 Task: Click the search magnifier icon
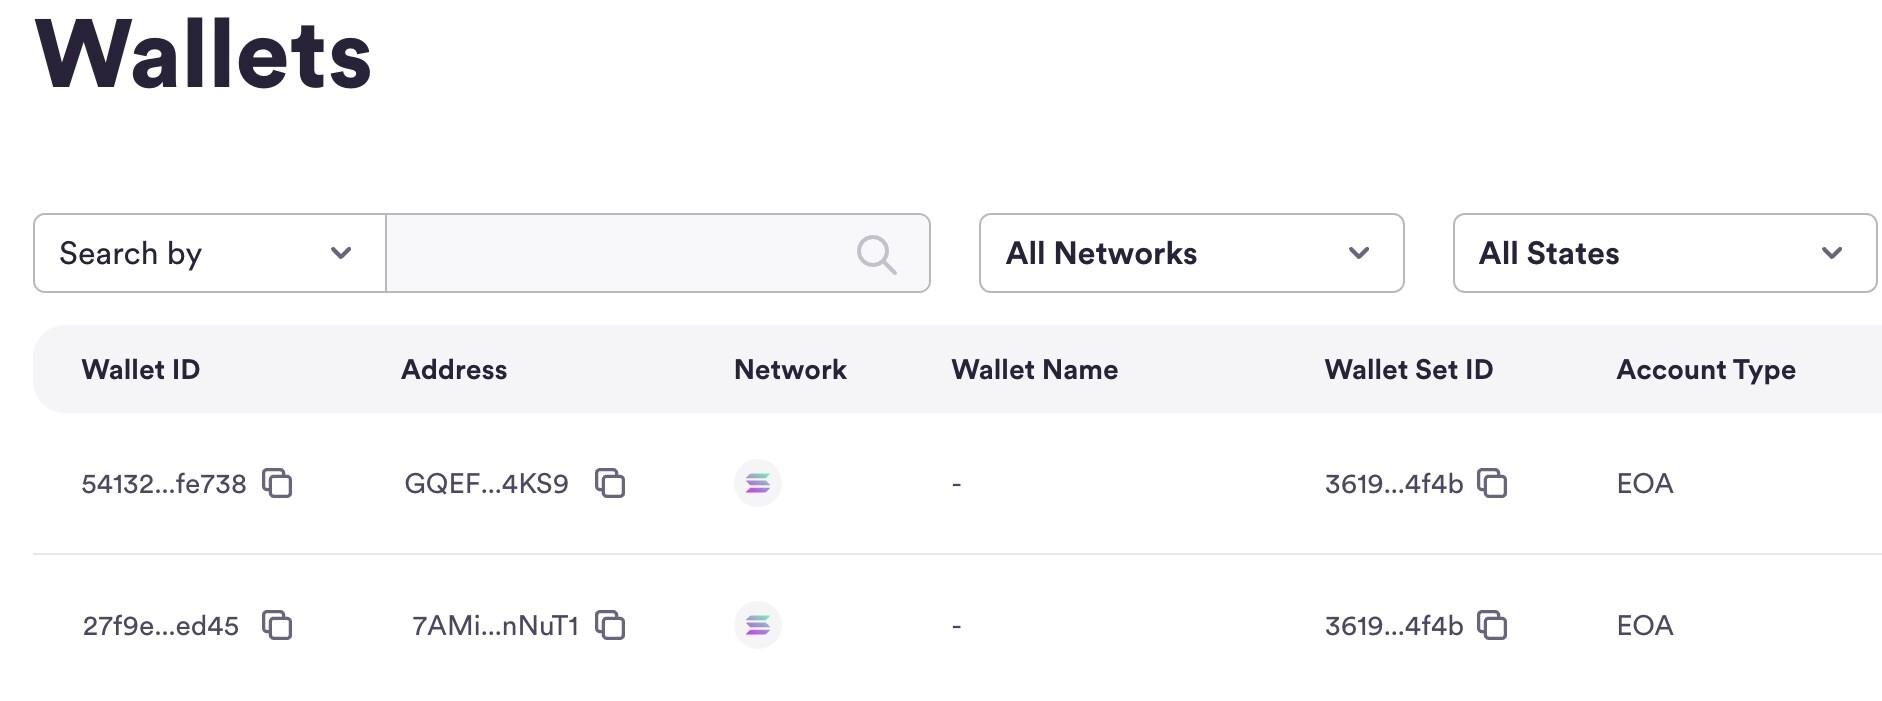tap(876, 254)
